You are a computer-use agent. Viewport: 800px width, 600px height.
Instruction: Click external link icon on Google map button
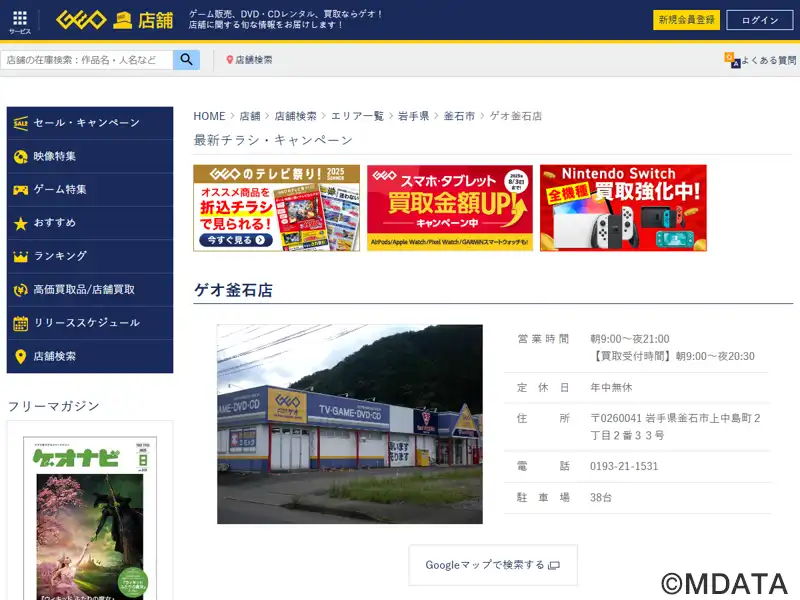pos(554,565)
